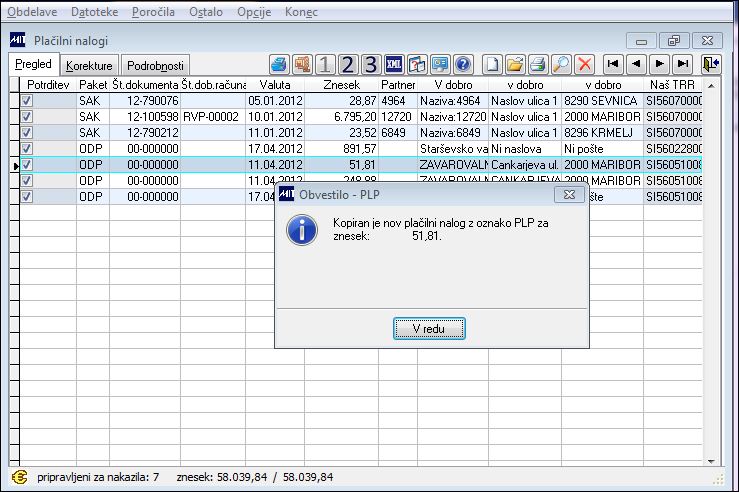This screenshot has height=492, width=739.
Task: Click the open folder icon
Action: [x=515, y=64]
